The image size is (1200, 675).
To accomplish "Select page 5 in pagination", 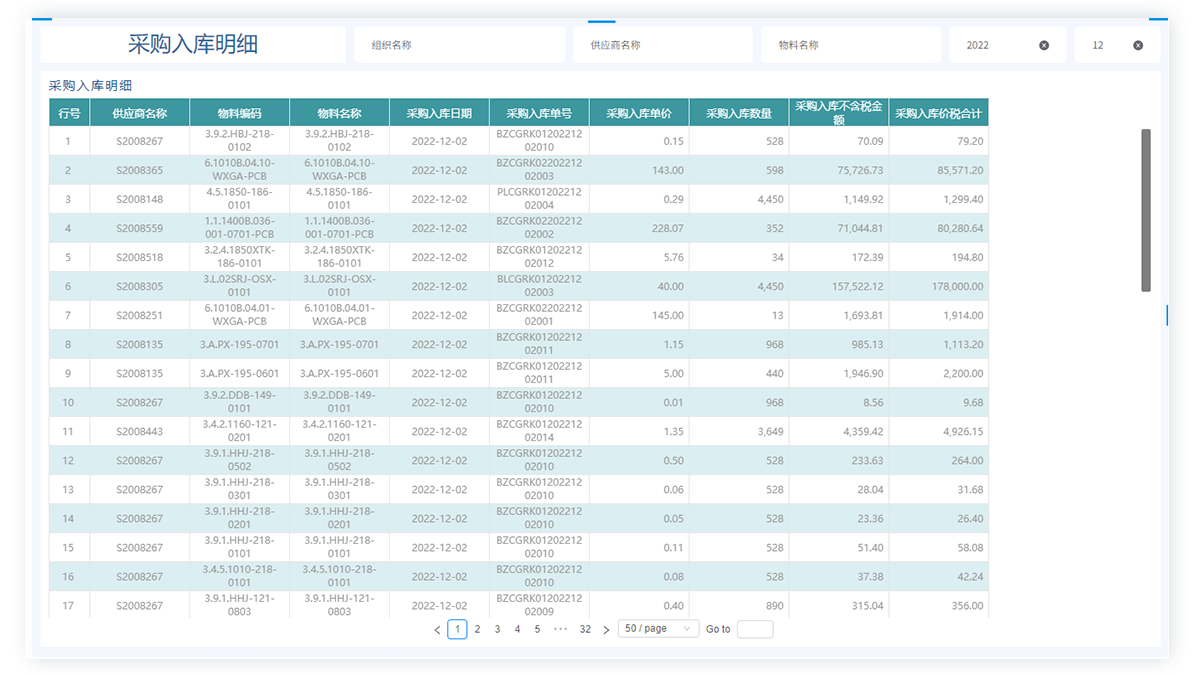I will [537, 629].
